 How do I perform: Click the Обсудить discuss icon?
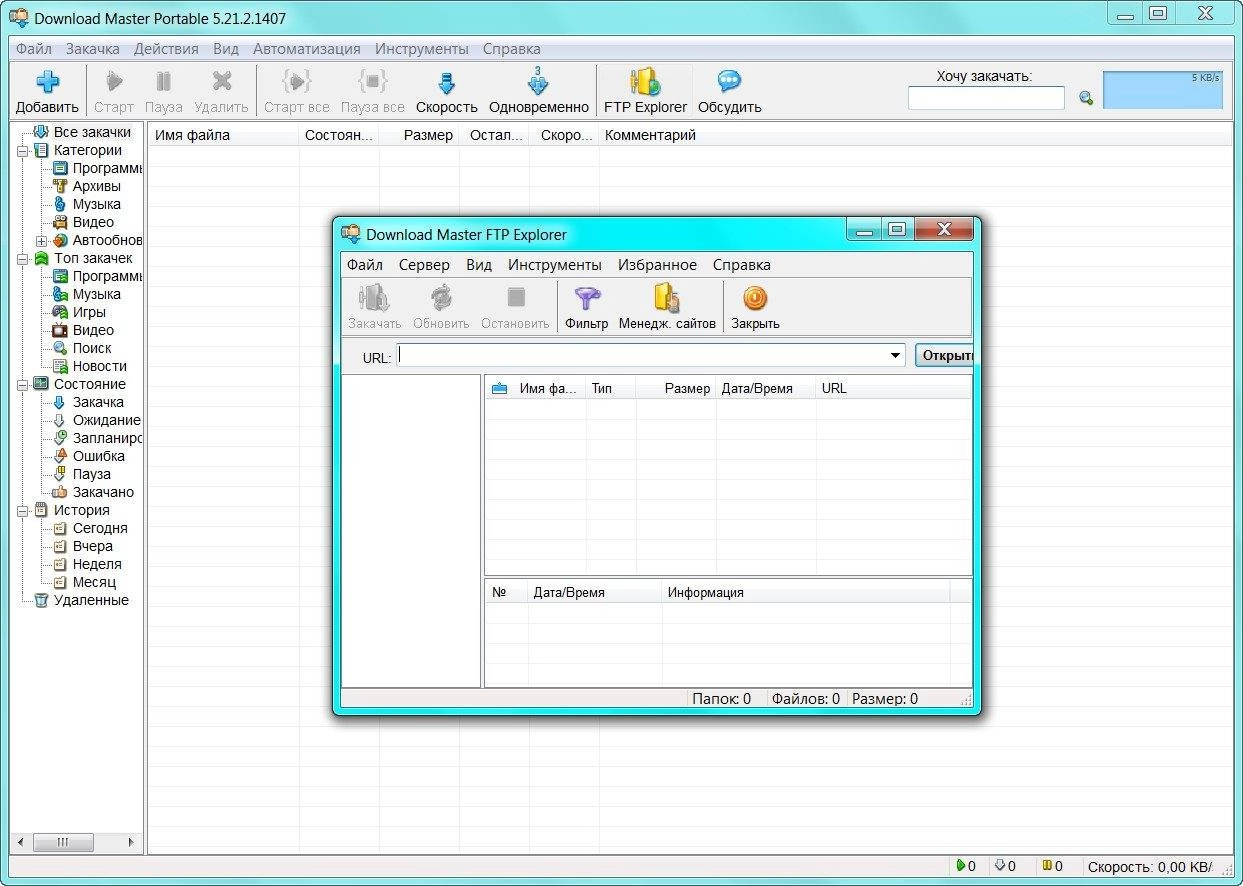[x=729, y=82]
